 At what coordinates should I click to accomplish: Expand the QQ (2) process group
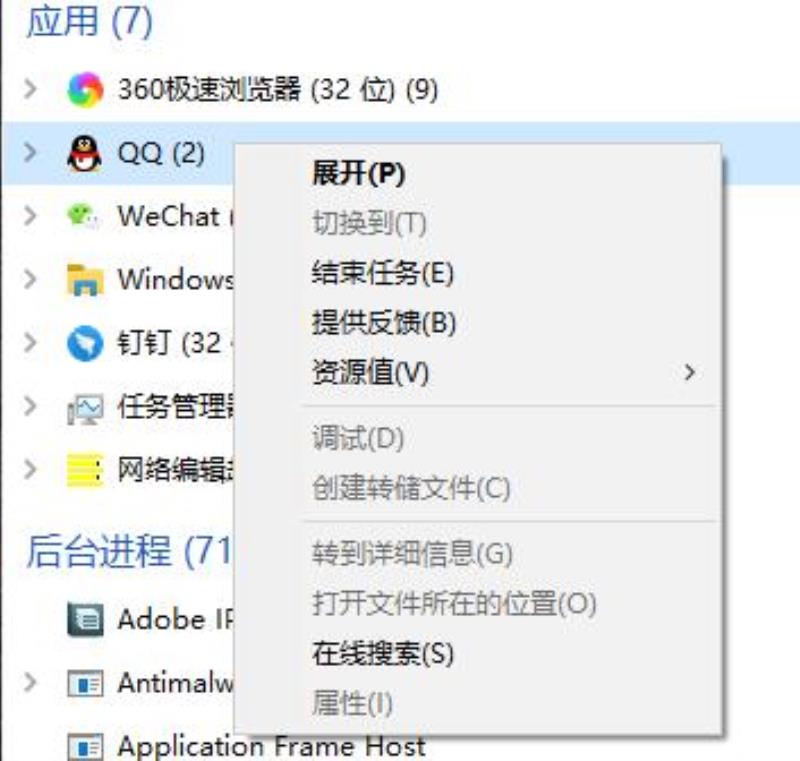[31, 152]
